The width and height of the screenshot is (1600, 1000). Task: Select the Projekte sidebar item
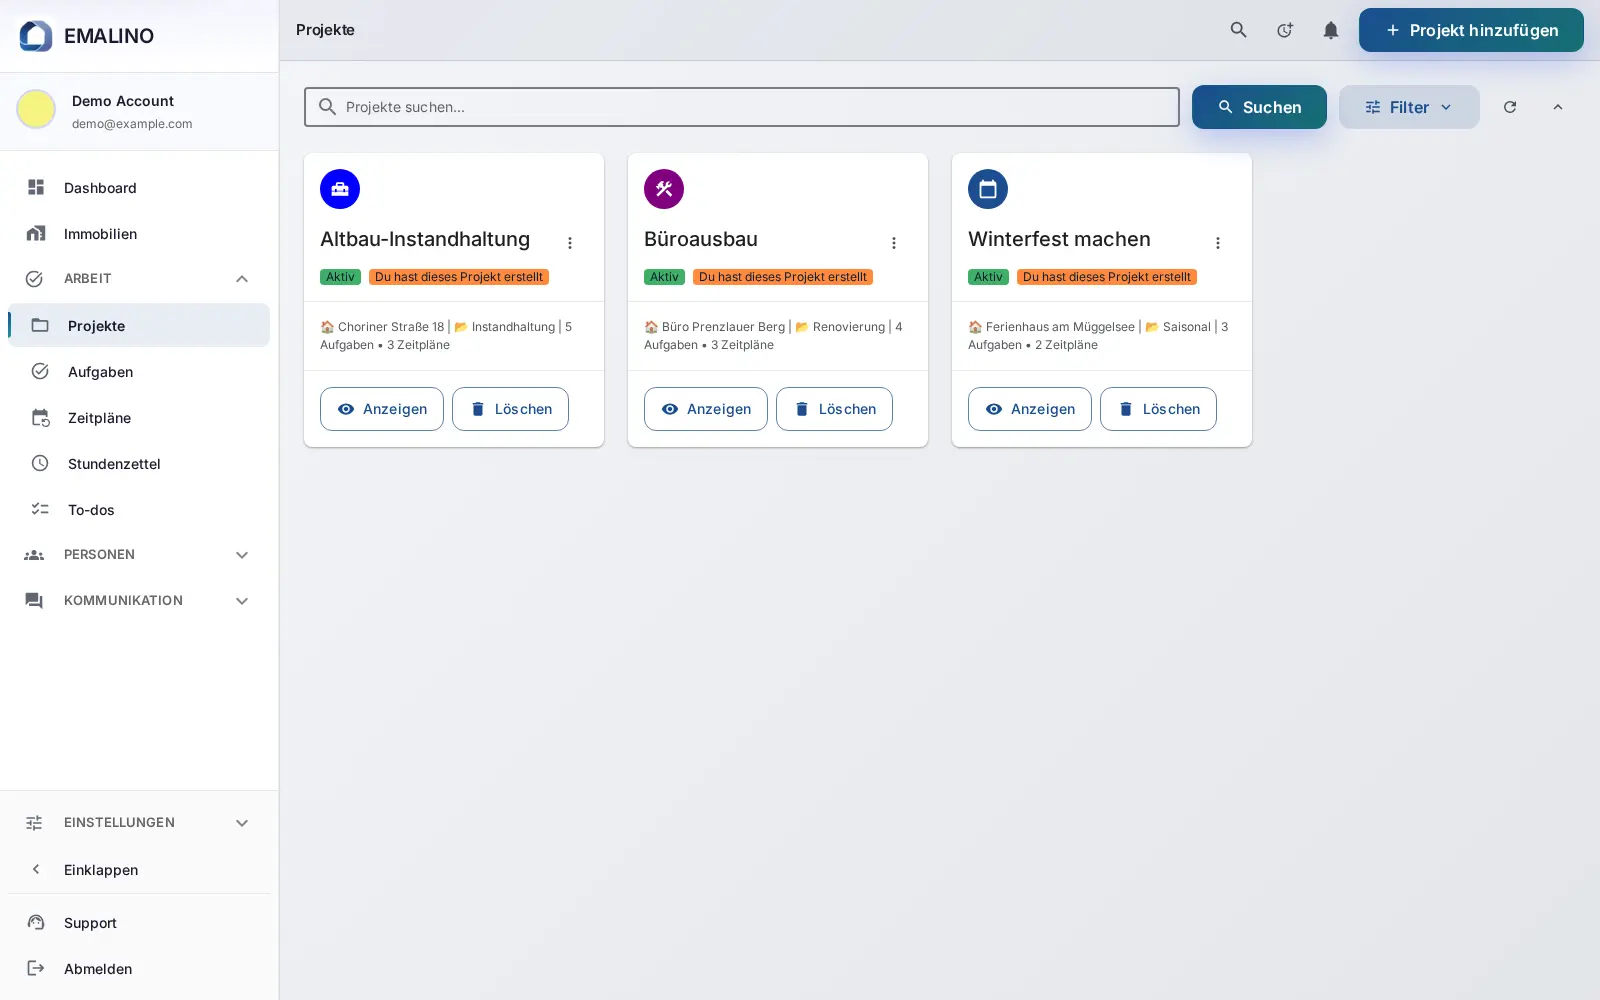(x=139, y=326)
